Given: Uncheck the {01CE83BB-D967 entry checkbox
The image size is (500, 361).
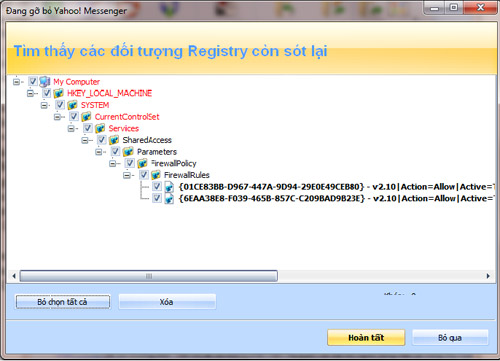Looking at the screenshot, I should click(x=157, y=186).
